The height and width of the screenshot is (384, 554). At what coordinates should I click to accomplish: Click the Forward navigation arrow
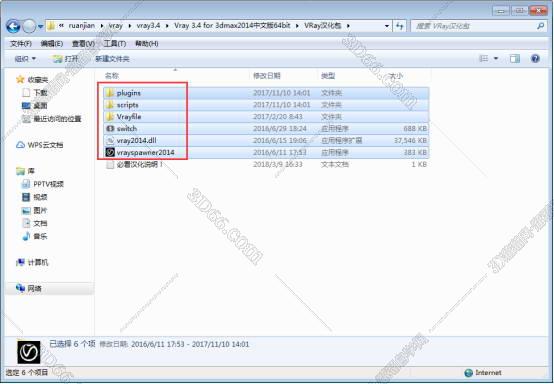coord(29,26)
